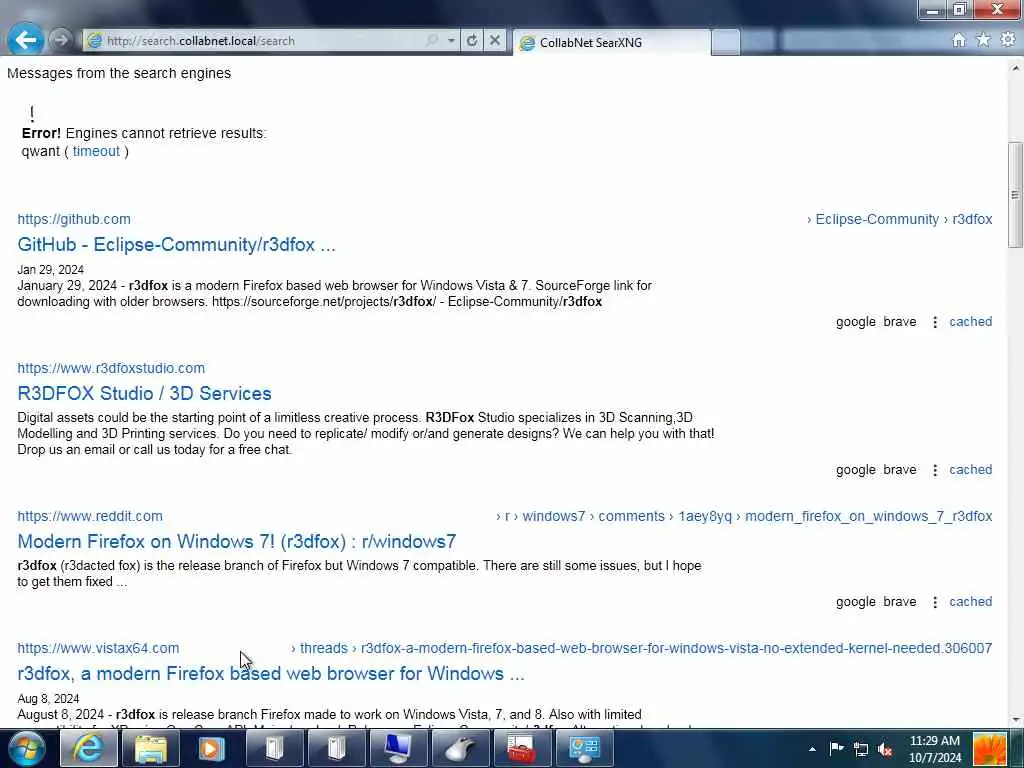1024x768 pixels.
Task: Click the search magnifier in address bar
Action: pyautogui.click(x=432, y=40)
